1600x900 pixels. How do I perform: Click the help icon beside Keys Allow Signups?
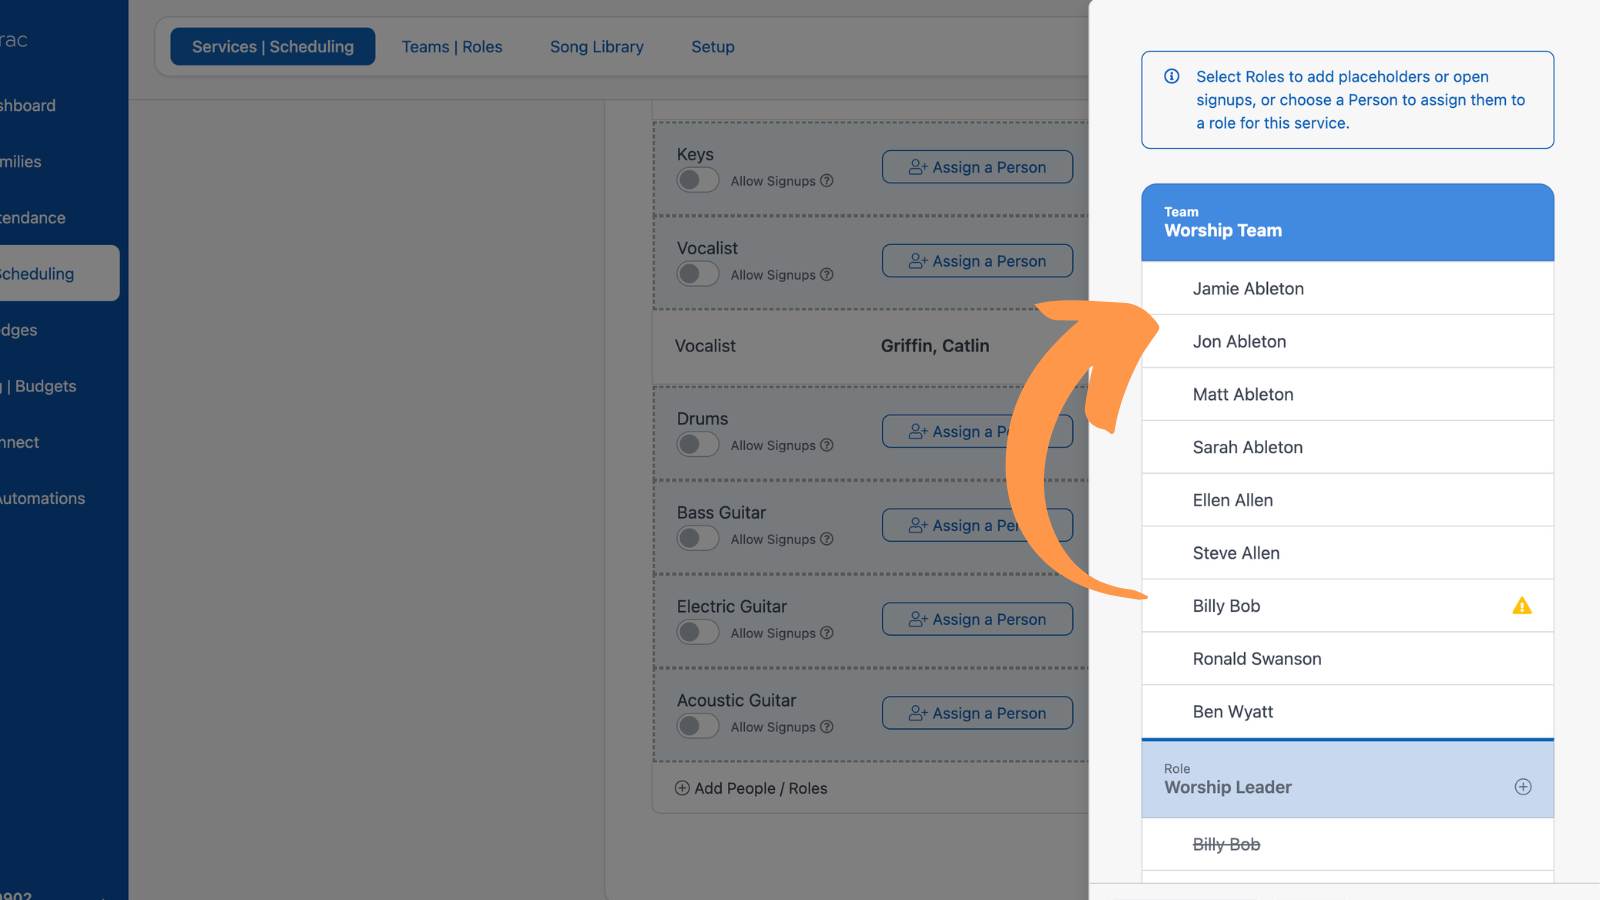click(x=827, y=181)
